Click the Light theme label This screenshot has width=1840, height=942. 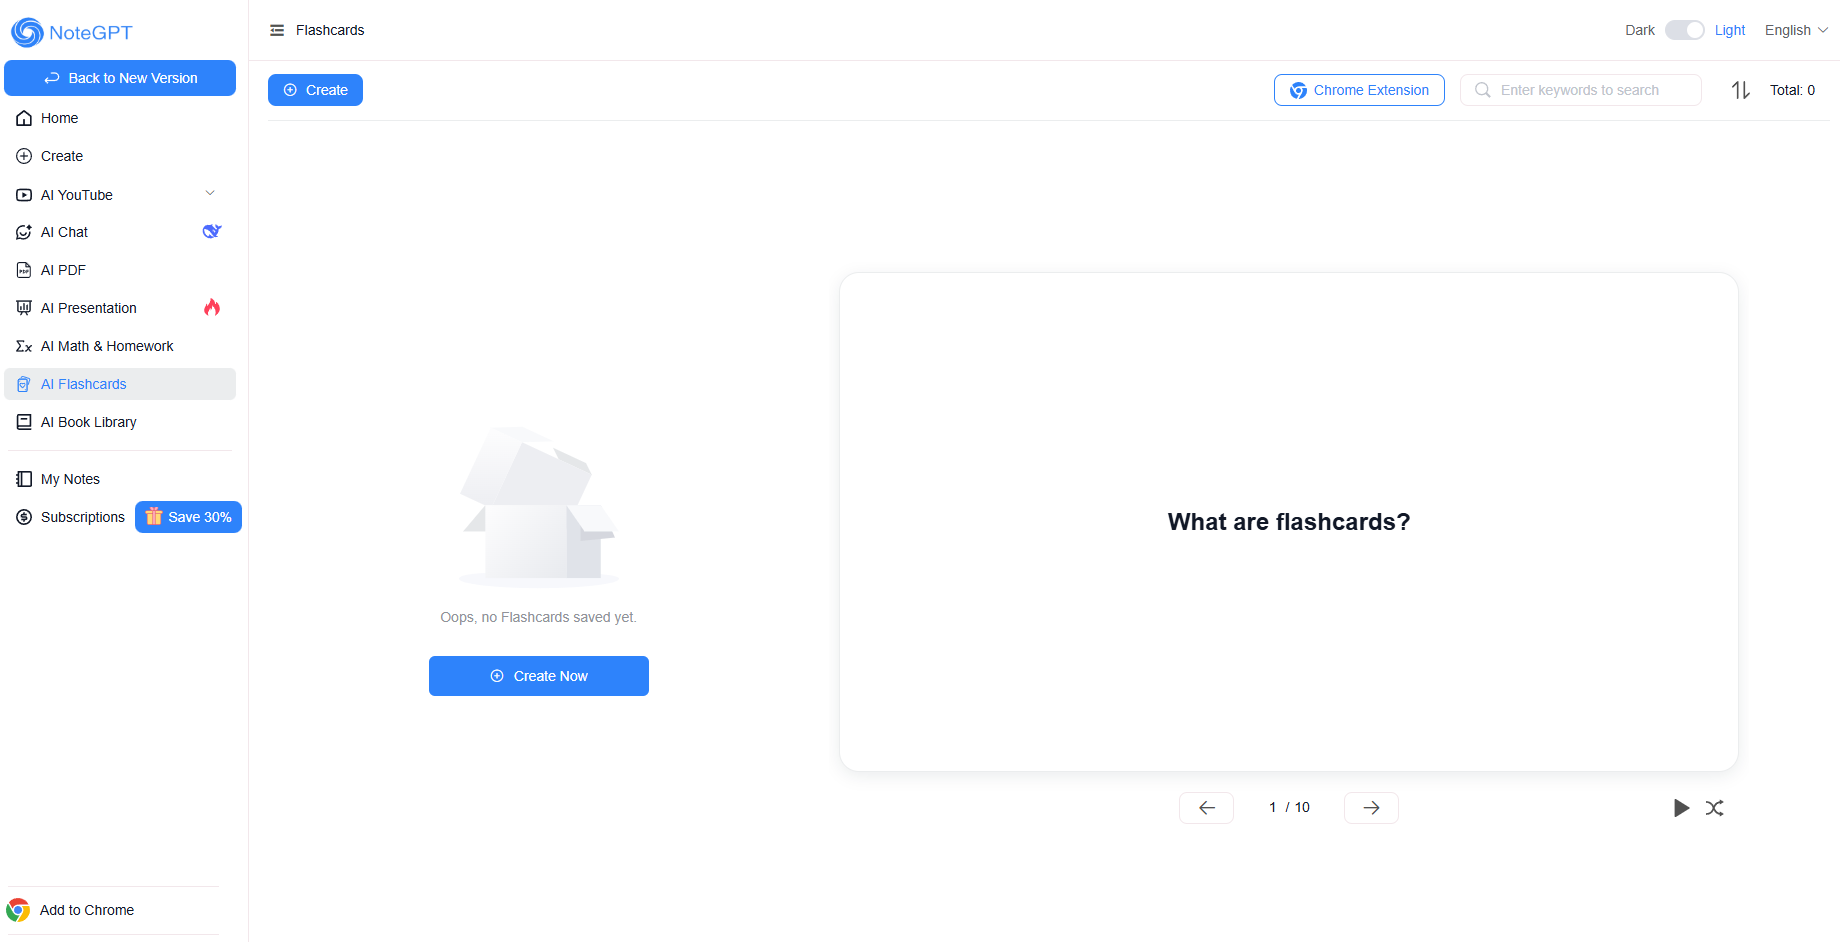point(1730,30)
